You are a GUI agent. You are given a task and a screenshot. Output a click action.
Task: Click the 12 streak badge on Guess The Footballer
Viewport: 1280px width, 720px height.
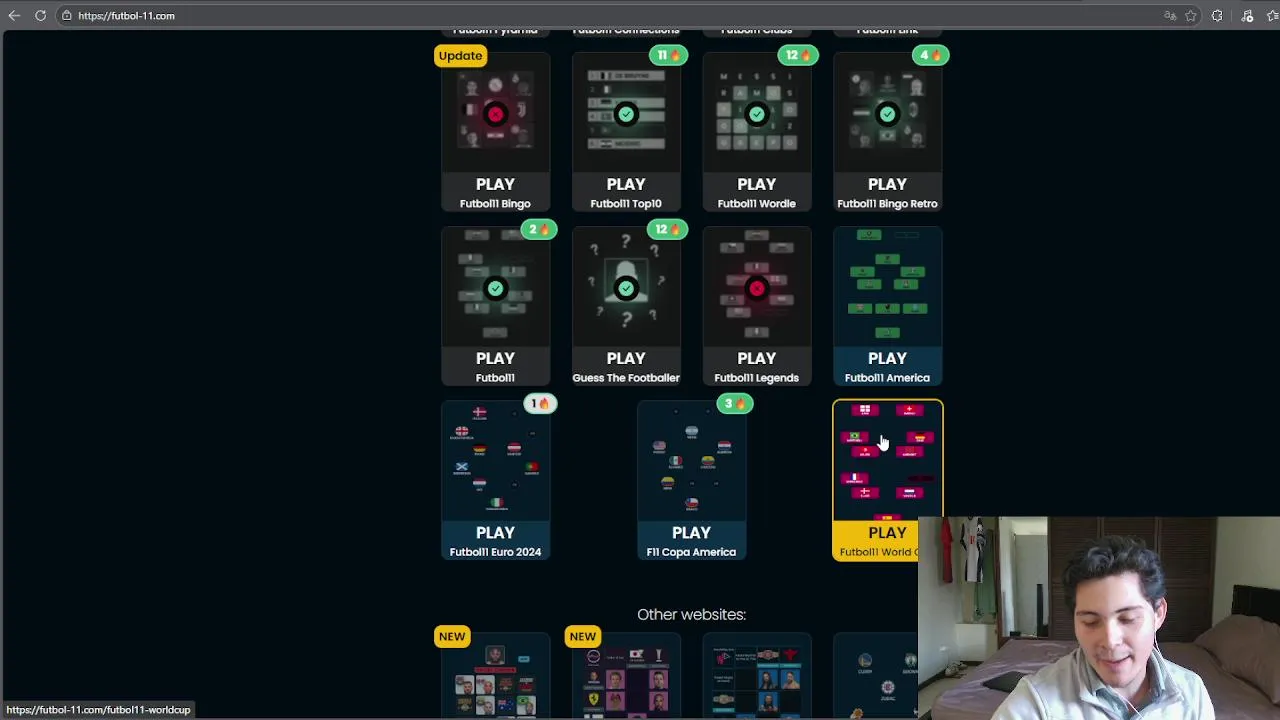click(668, 229)
